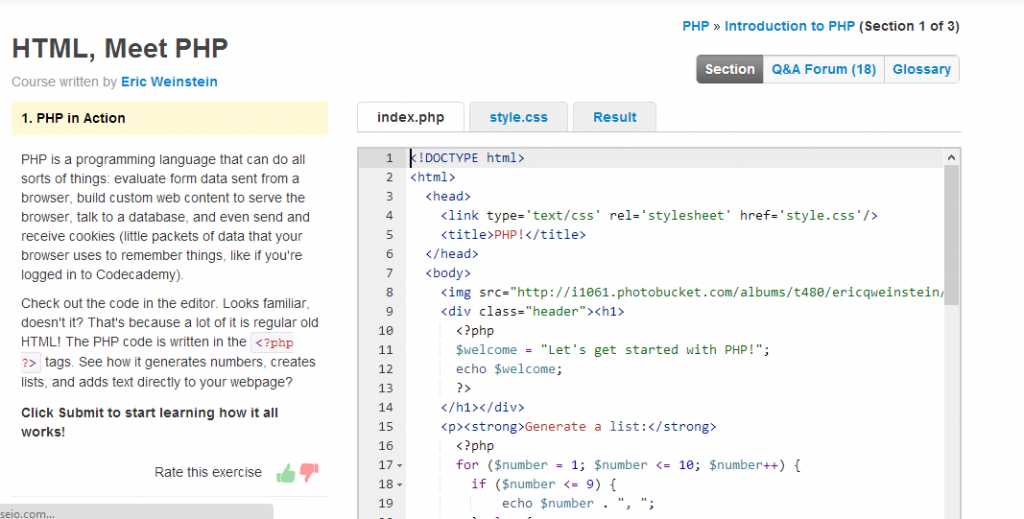Click line number 5 in the gutter

389,234
